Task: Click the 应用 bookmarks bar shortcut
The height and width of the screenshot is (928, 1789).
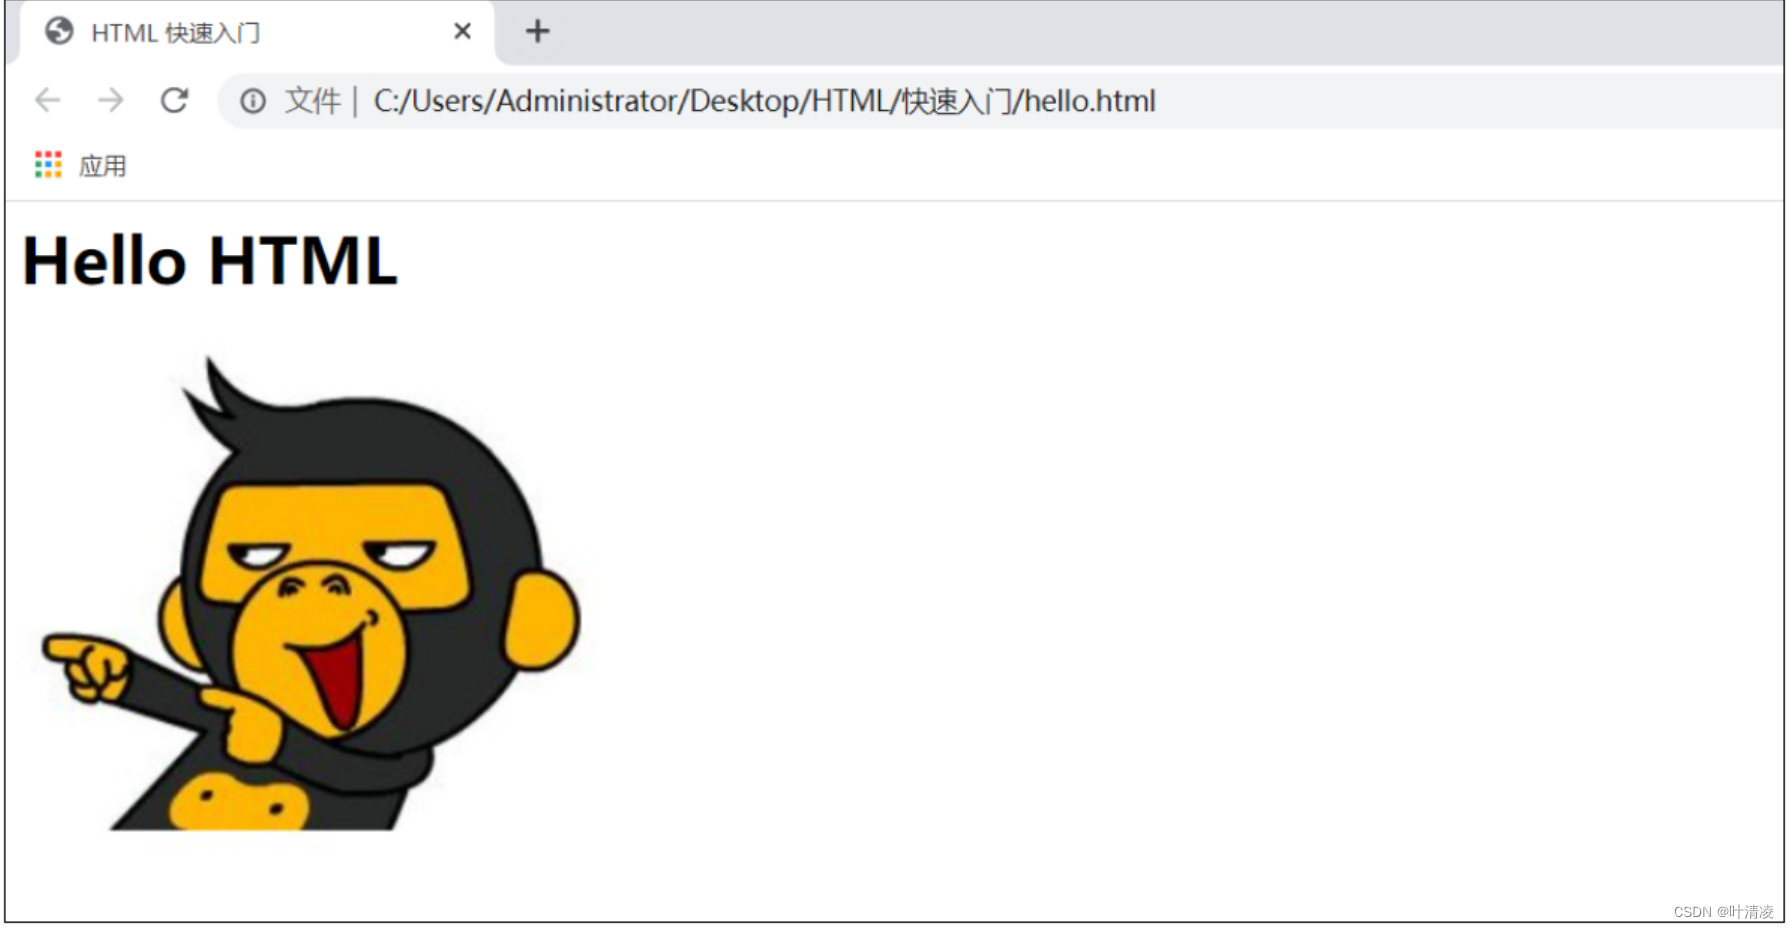Action: pos(103,164)
